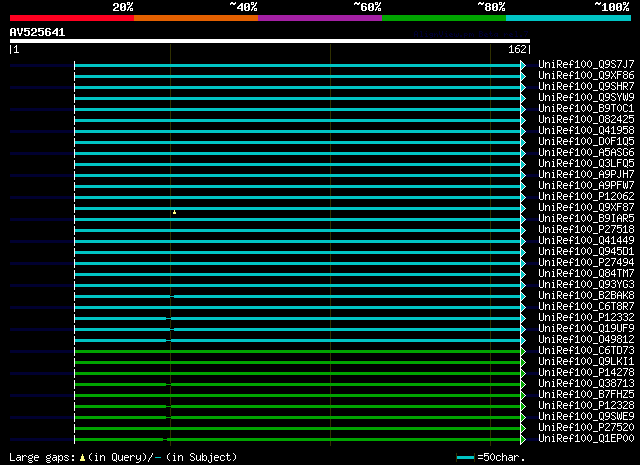Select the UniRef100_P27520 label
This screenshot has height=465, width=640.
tap(586, 428)
